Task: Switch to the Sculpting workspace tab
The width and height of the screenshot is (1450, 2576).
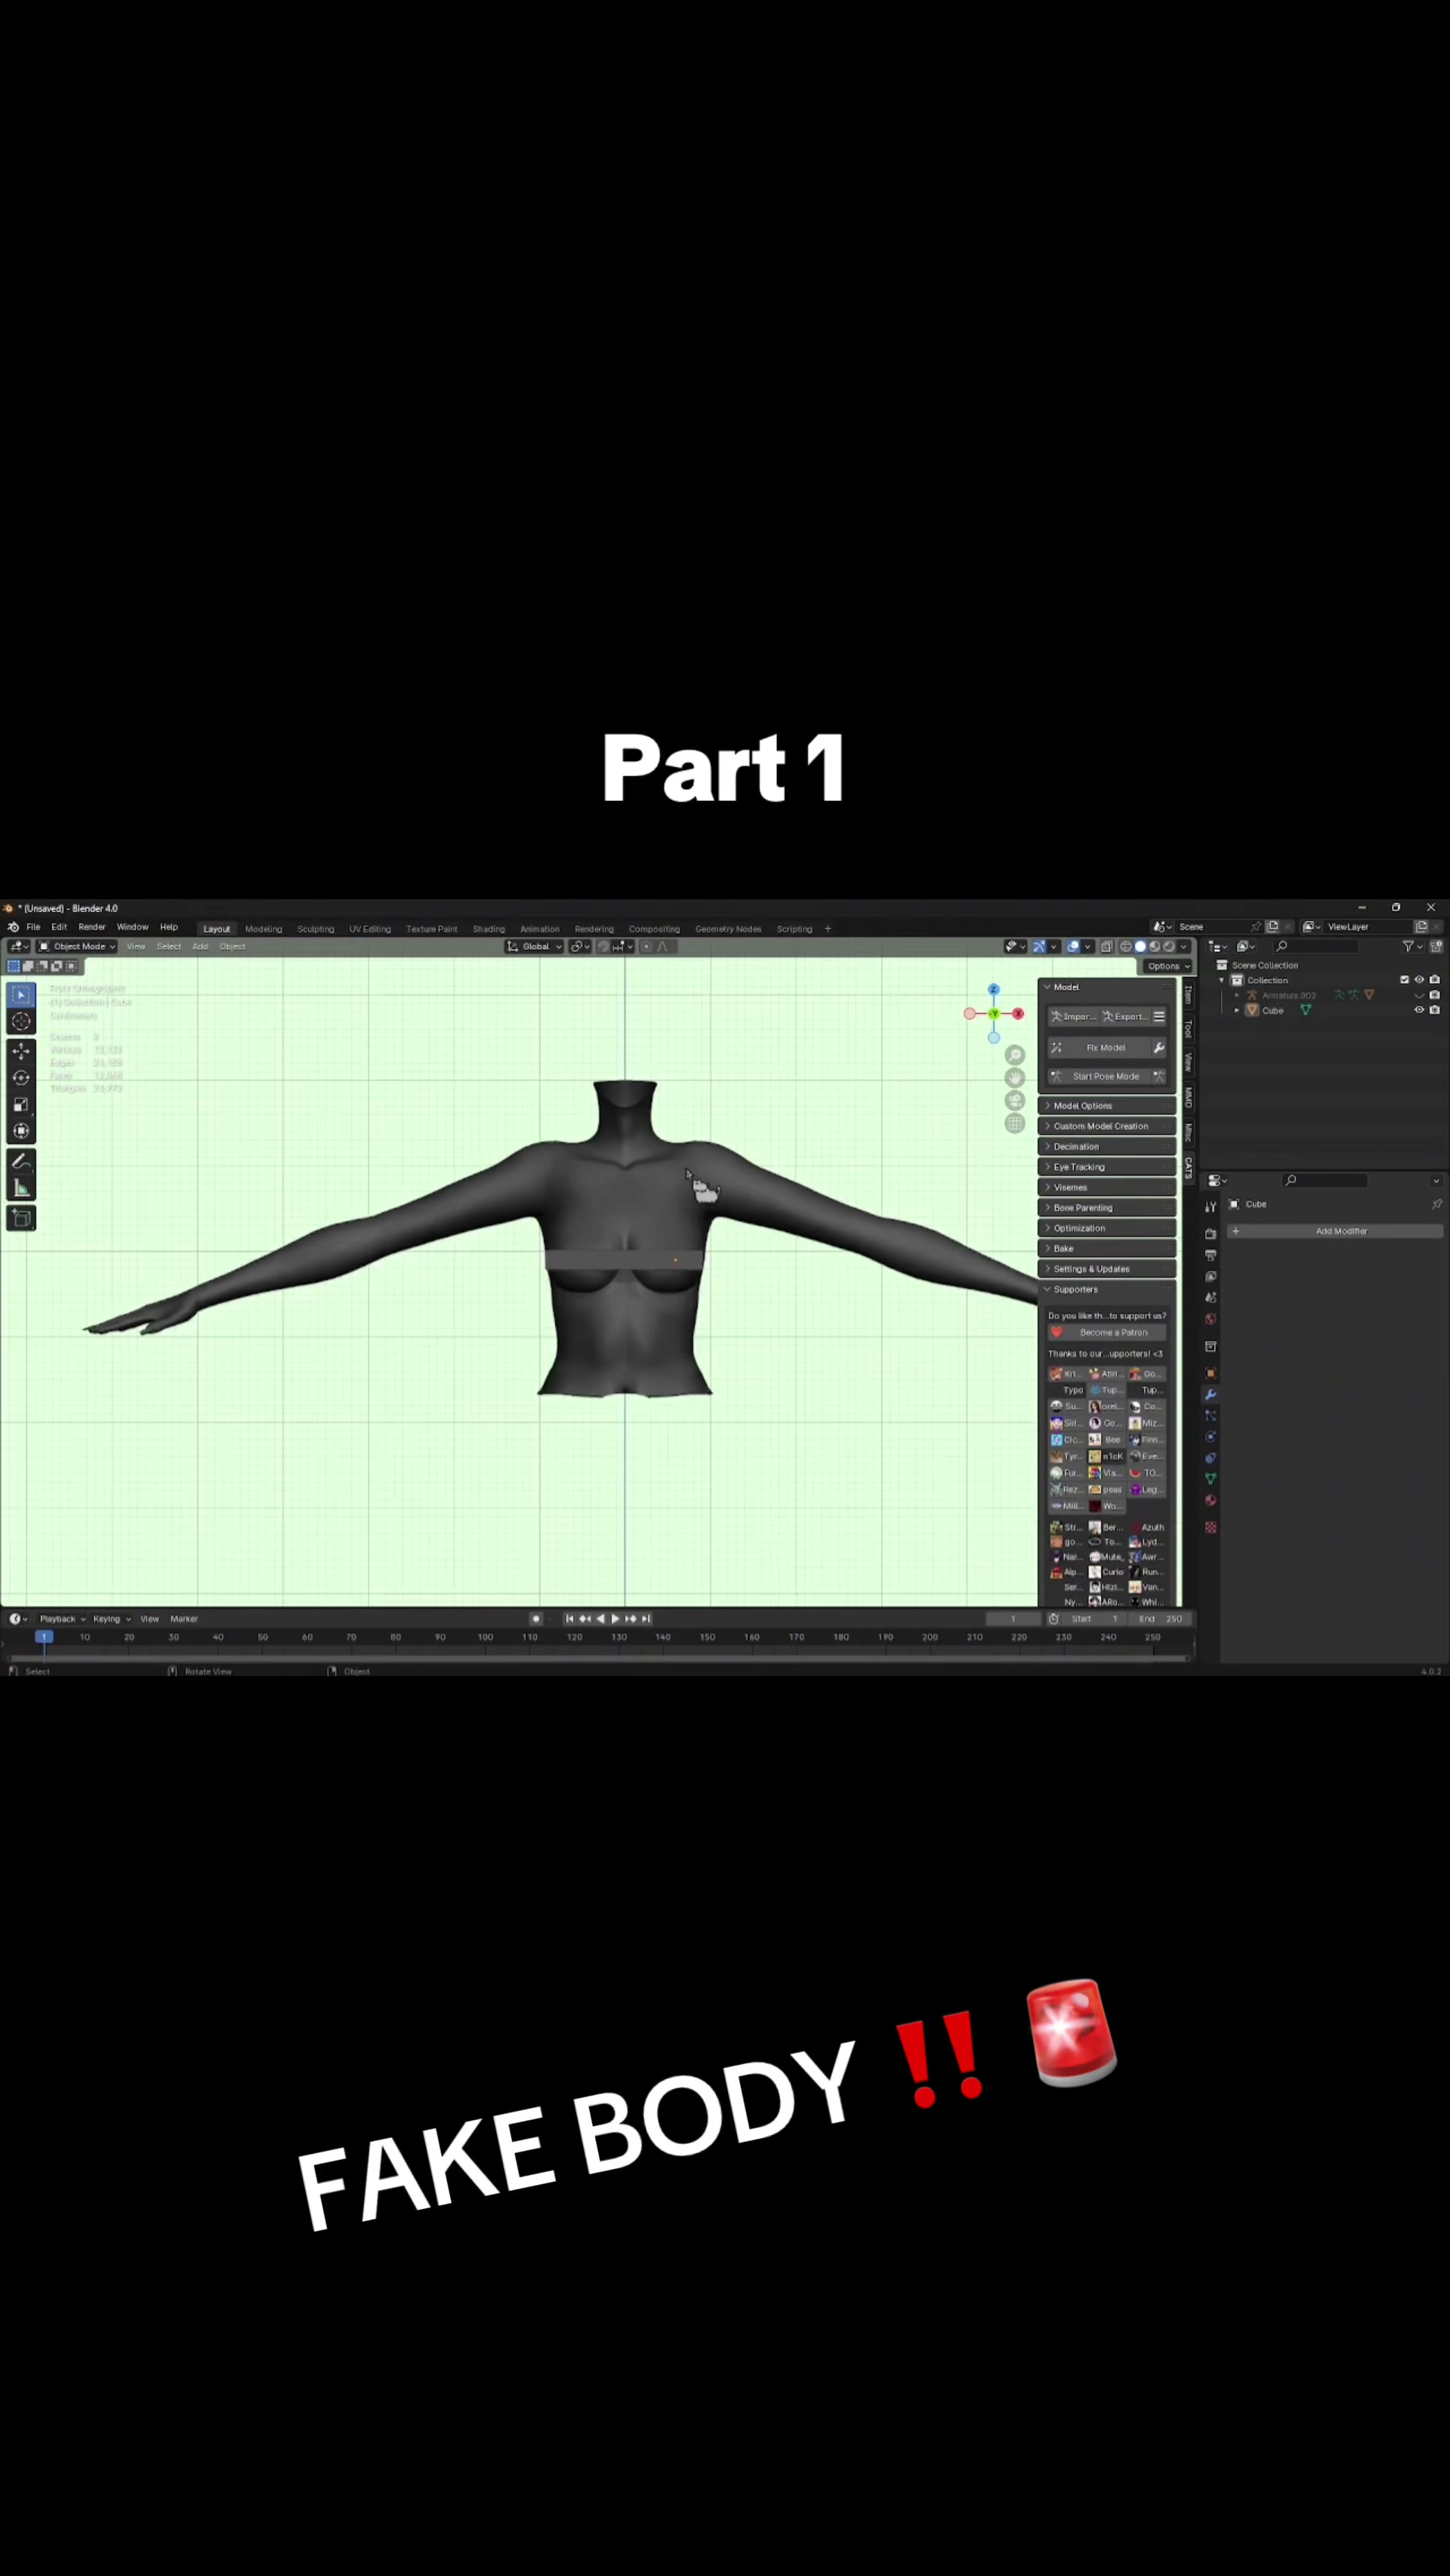Action: [x=316, y=929]
